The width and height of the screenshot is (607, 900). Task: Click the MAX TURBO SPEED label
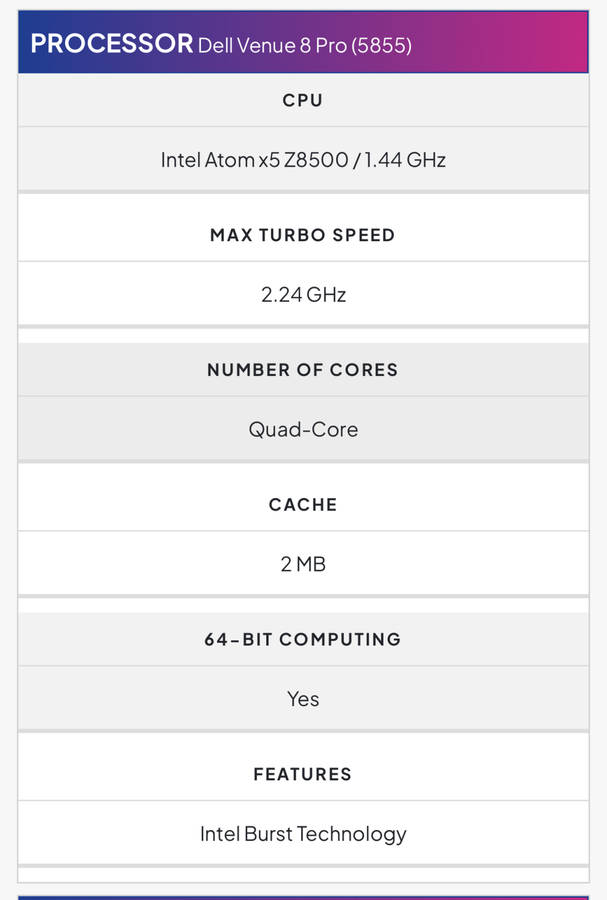303,235
